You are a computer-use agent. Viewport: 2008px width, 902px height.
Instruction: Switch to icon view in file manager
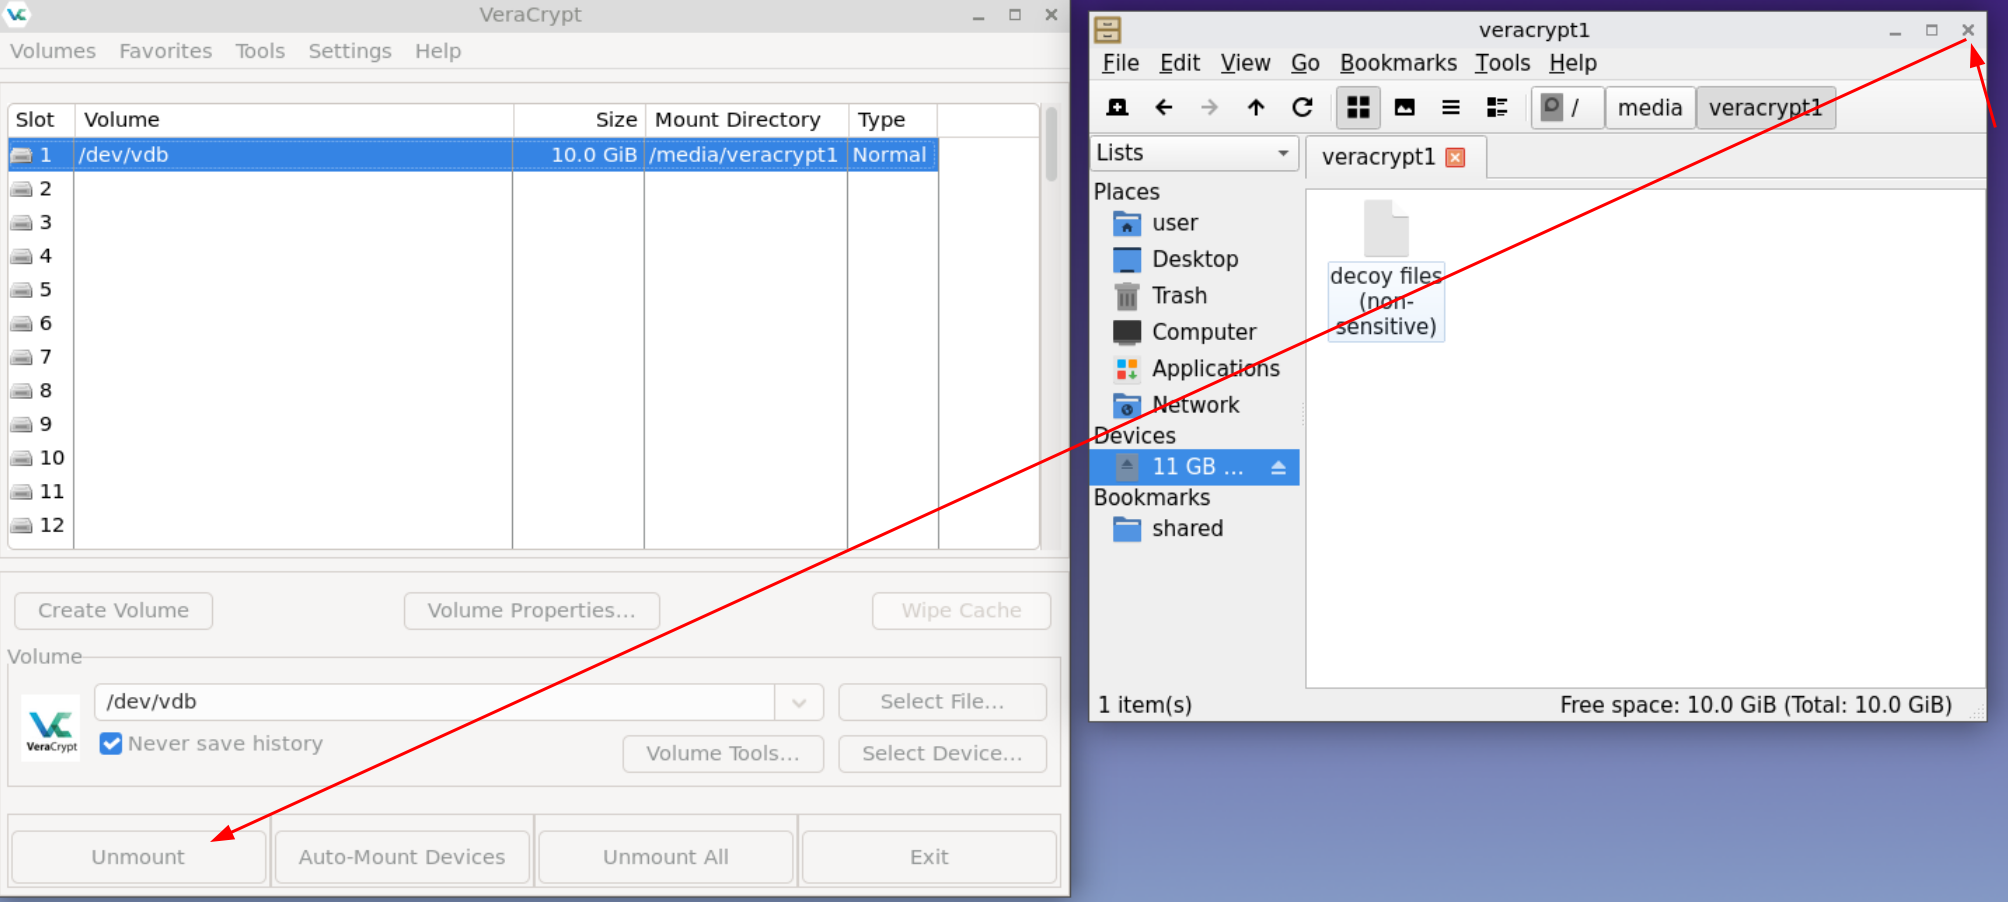(1358, 107)
